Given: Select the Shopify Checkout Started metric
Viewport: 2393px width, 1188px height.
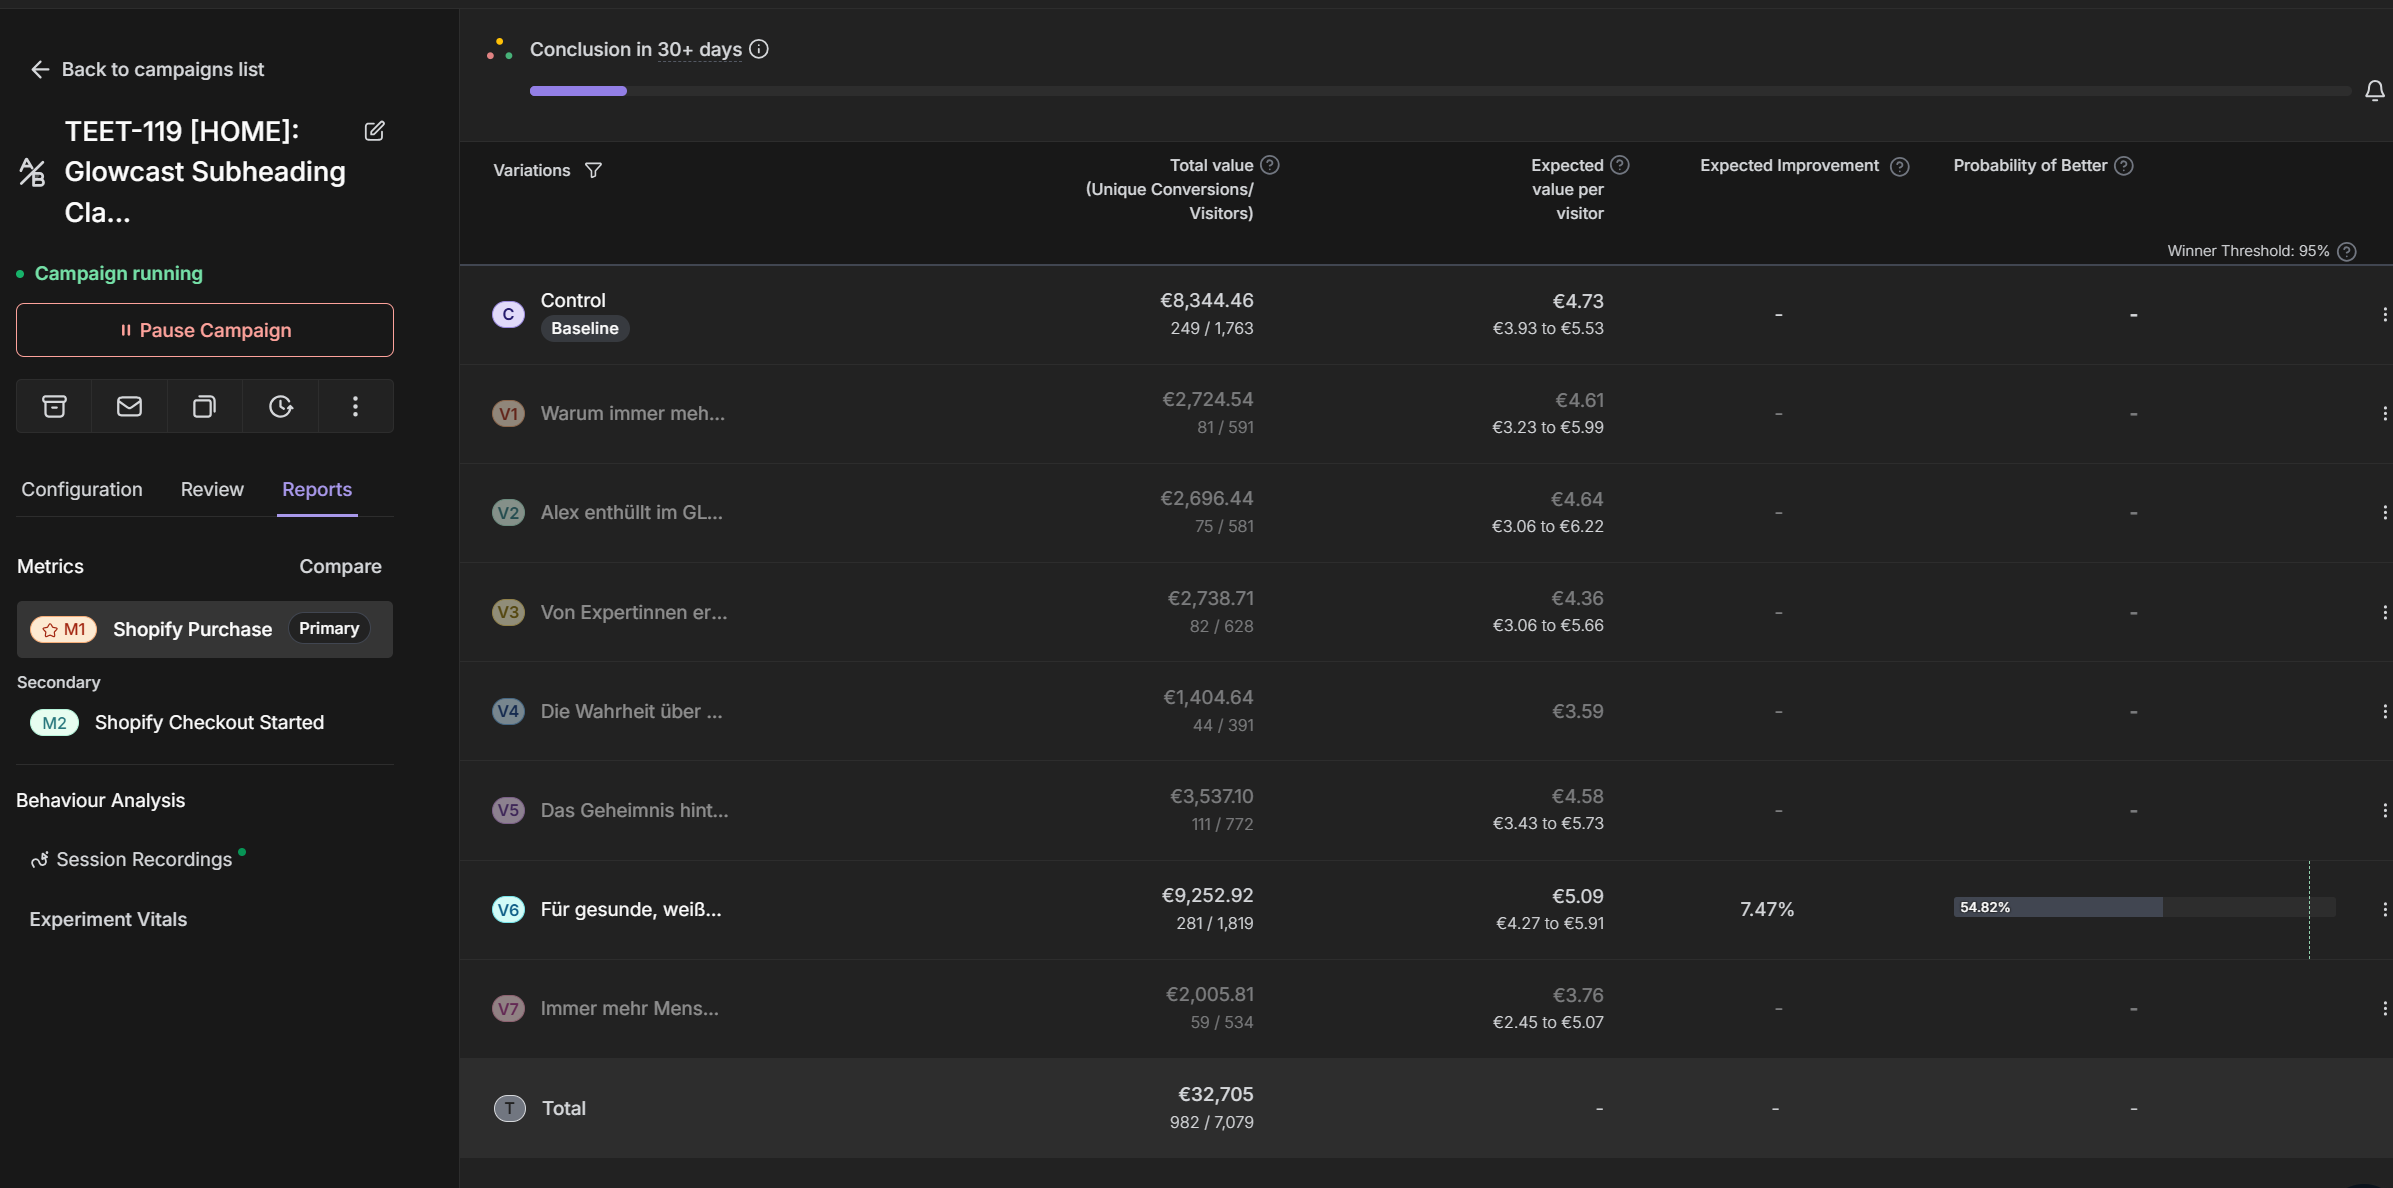Looking at the screenshot, I should [209, 722].
